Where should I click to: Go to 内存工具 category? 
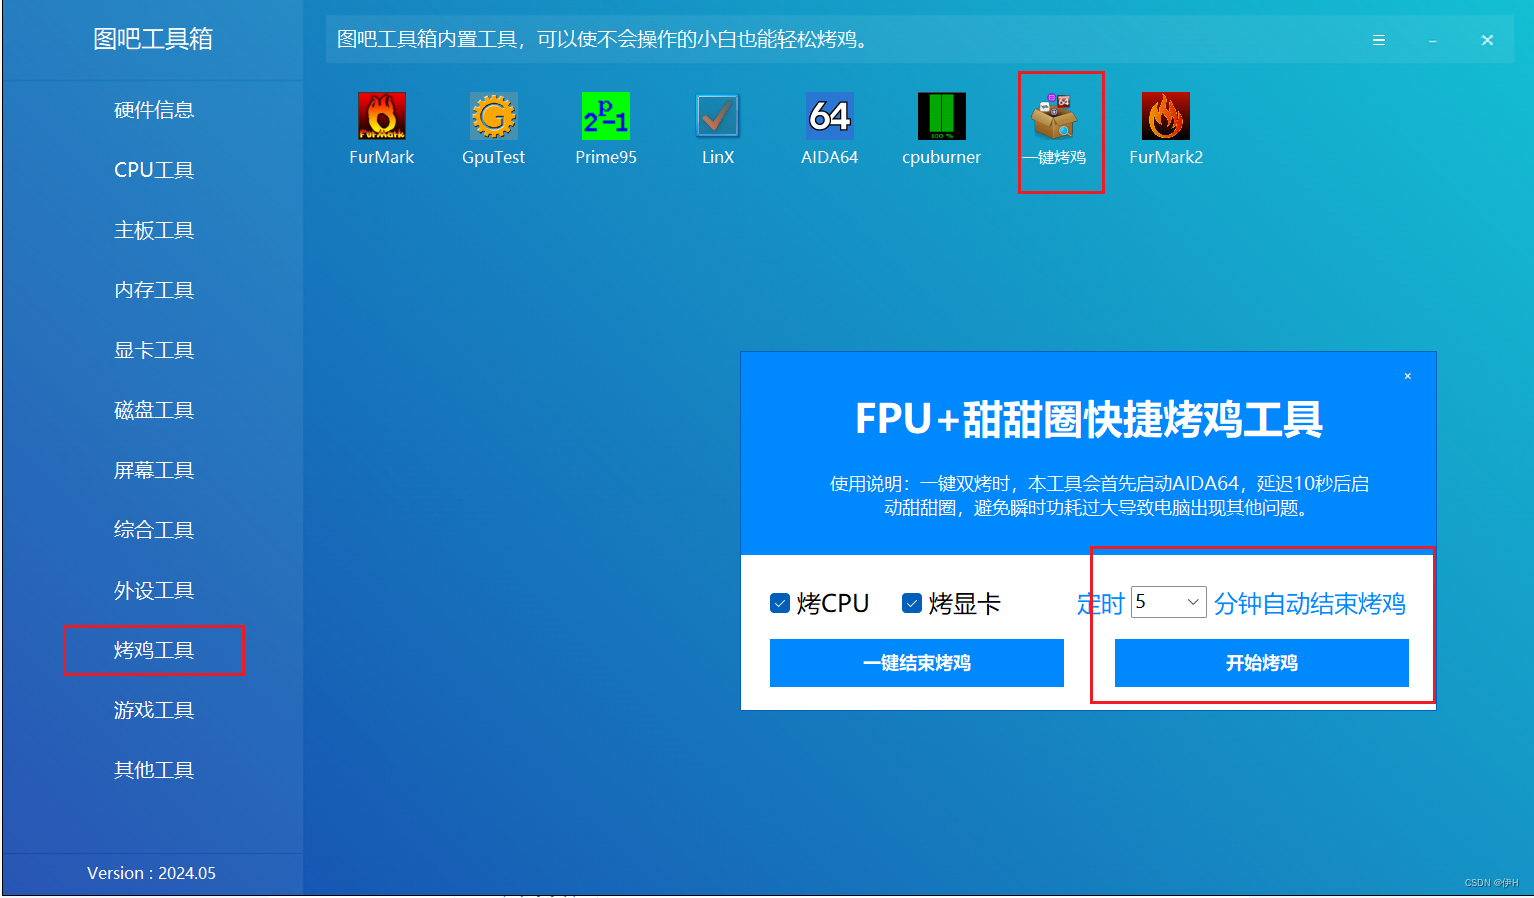pyautogui.click(x=154, y=290)
